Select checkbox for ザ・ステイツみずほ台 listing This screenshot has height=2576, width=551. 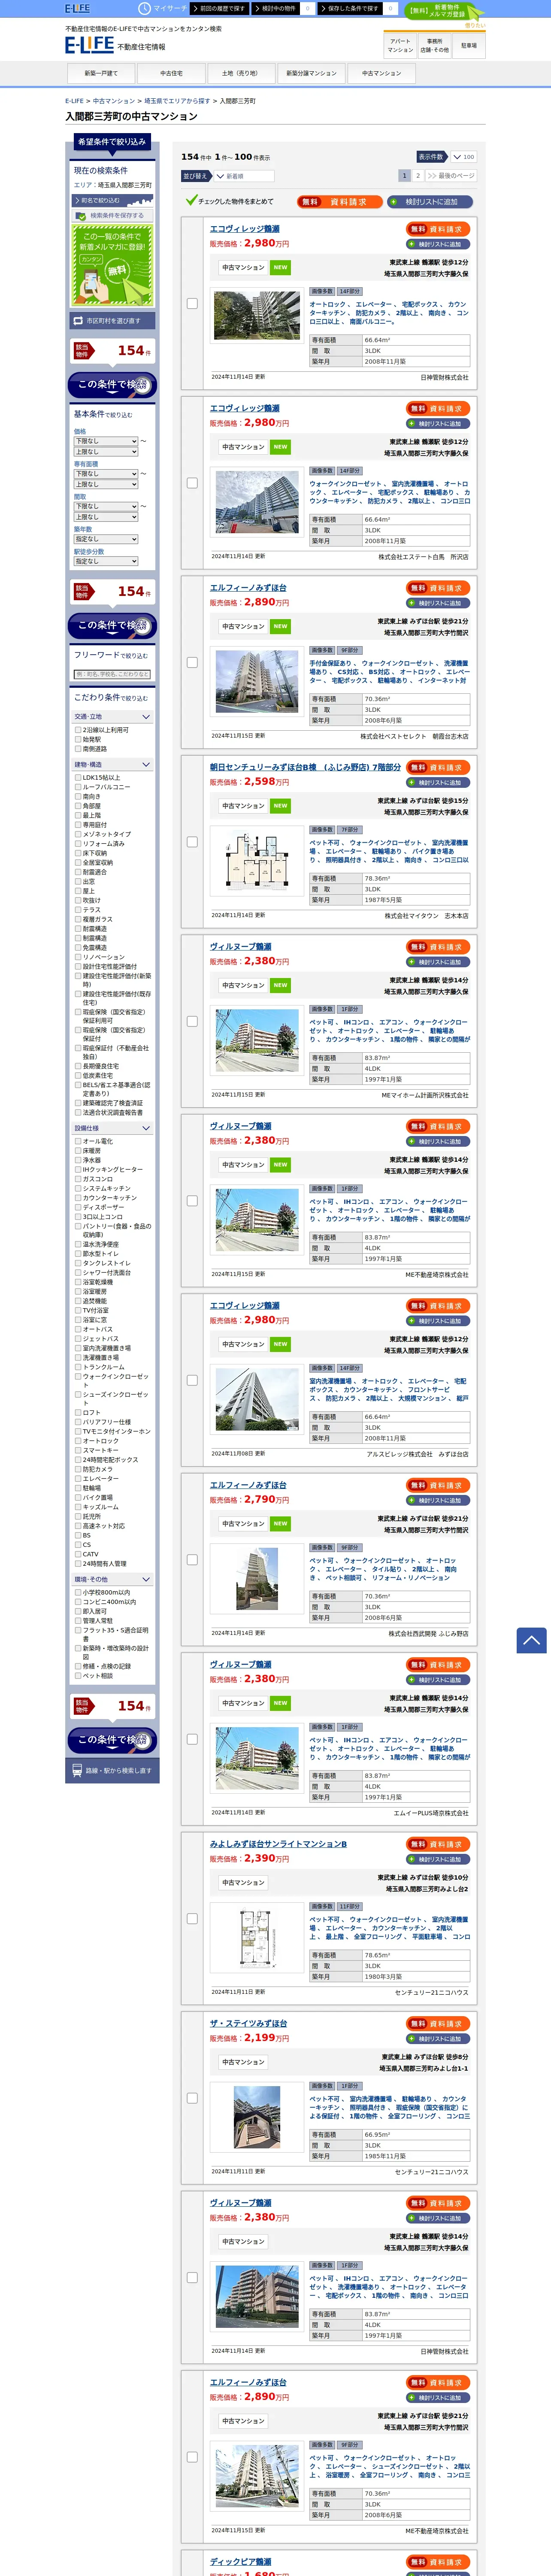[192, 2099]
